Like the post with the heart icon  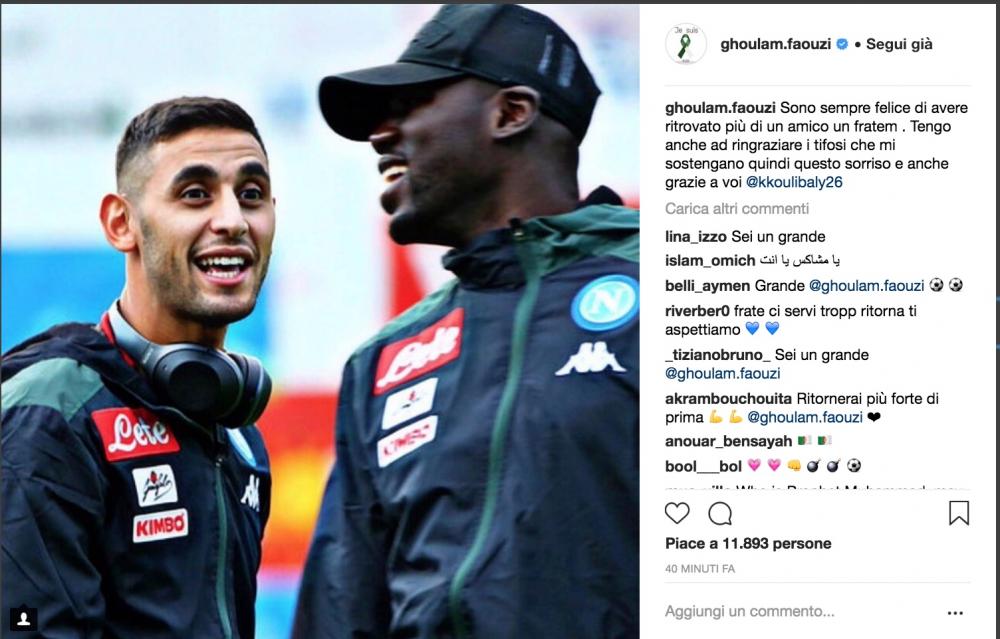tap(677, 513)
